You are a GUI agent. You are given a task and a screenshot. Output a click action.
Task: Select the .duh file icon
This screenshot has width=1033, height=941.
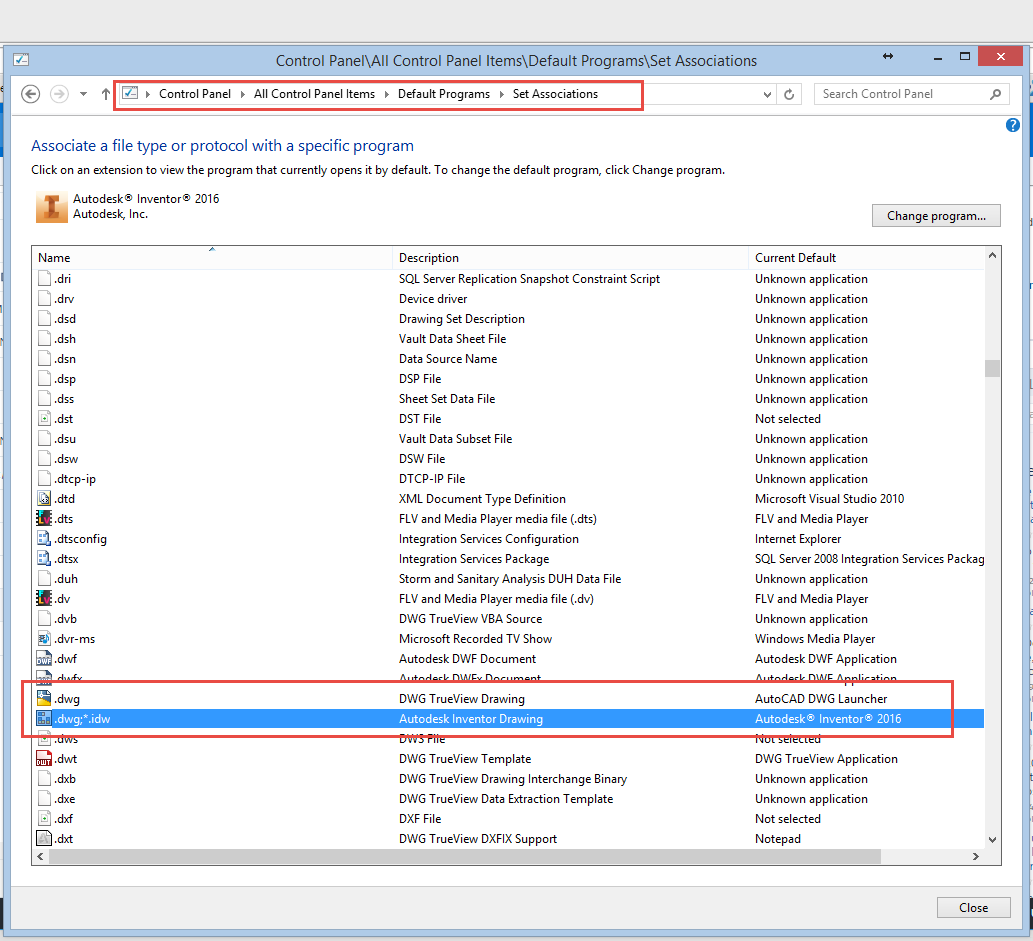[x=44, y=579]
